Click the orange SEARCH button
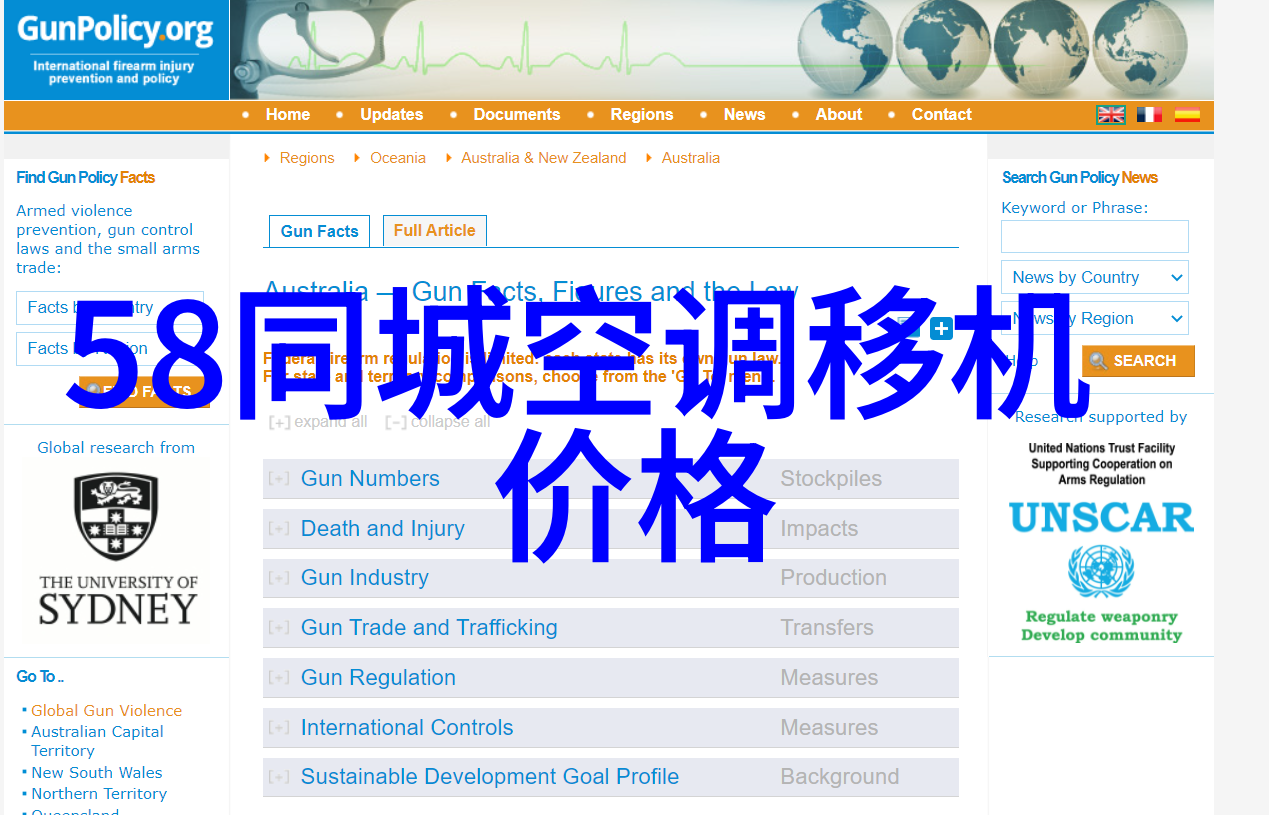The image size is (1269, 815). tap(1138, 361)
